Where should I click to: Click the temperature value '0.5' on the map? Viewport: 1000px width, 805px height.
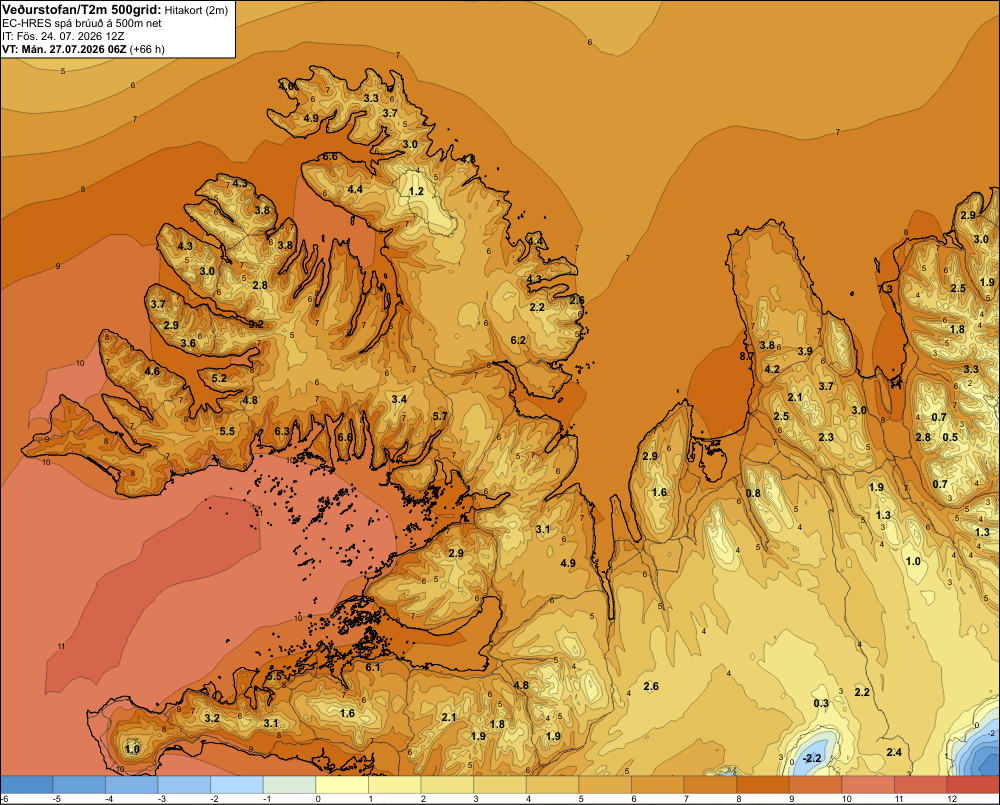pyautogui.click(x=950, y=437)
